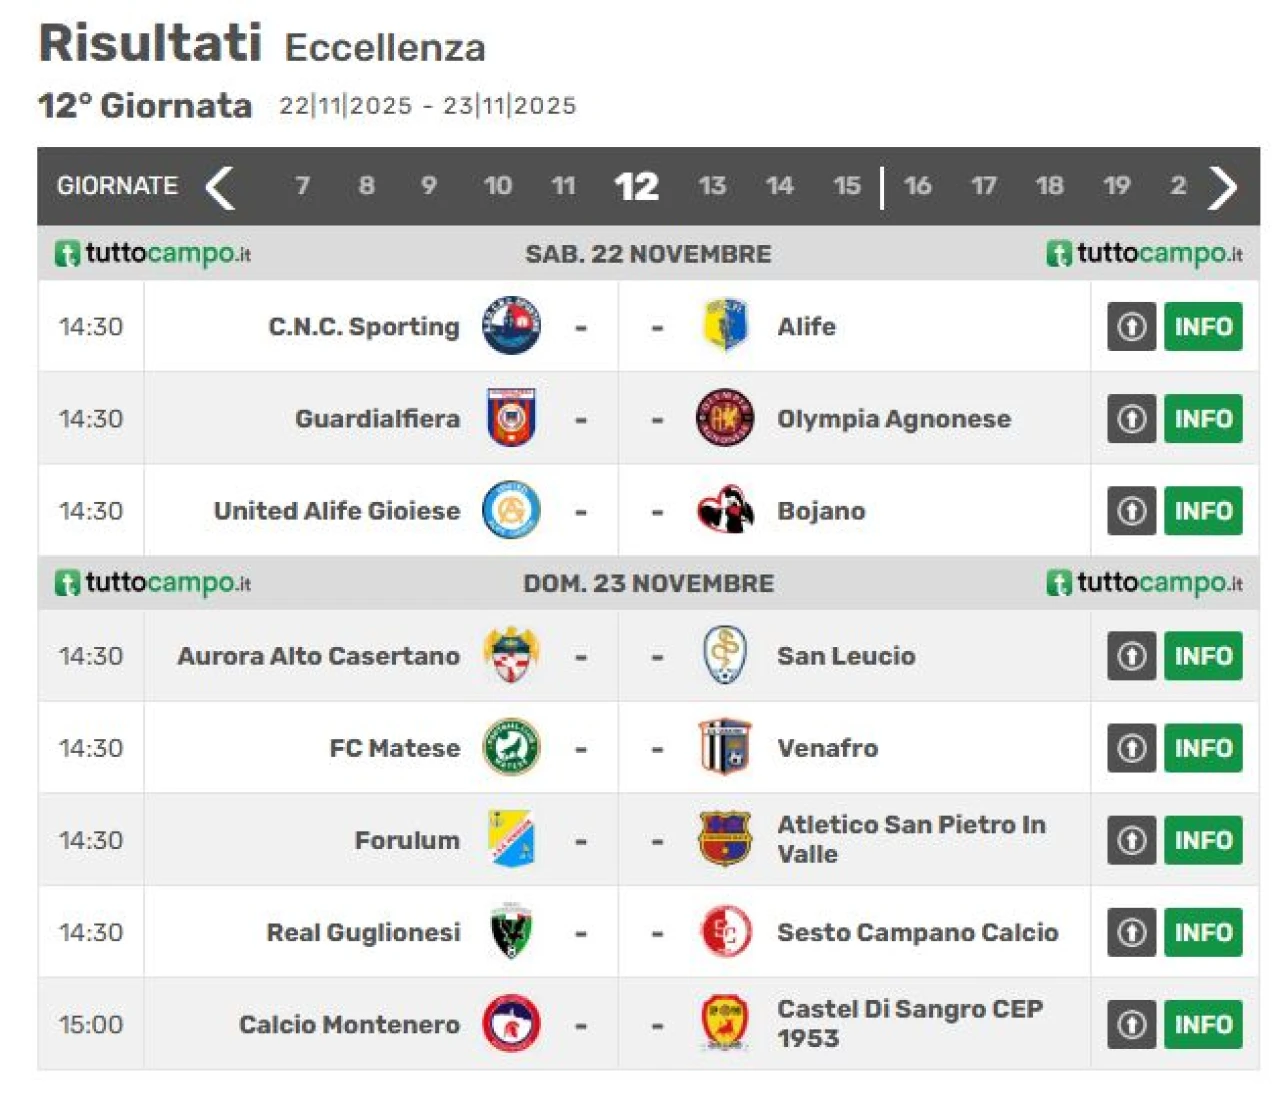Switch to giornata 13

(x=712, y=186)
